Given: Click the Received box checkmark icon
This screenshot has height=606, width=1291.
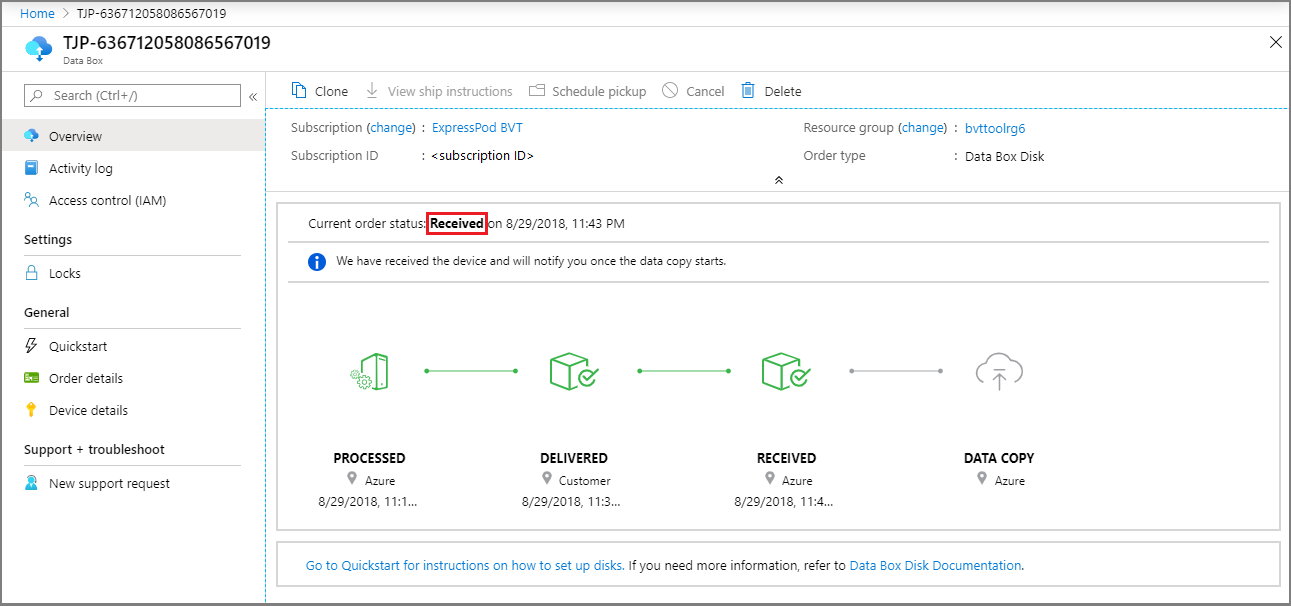Looking at the screenshot, I should (786, 371).
